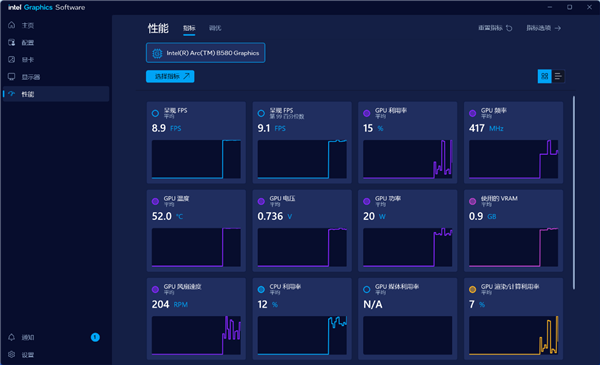600x365 pixels.
Task: Switch to list view layout icon
Action: point(558,77)
